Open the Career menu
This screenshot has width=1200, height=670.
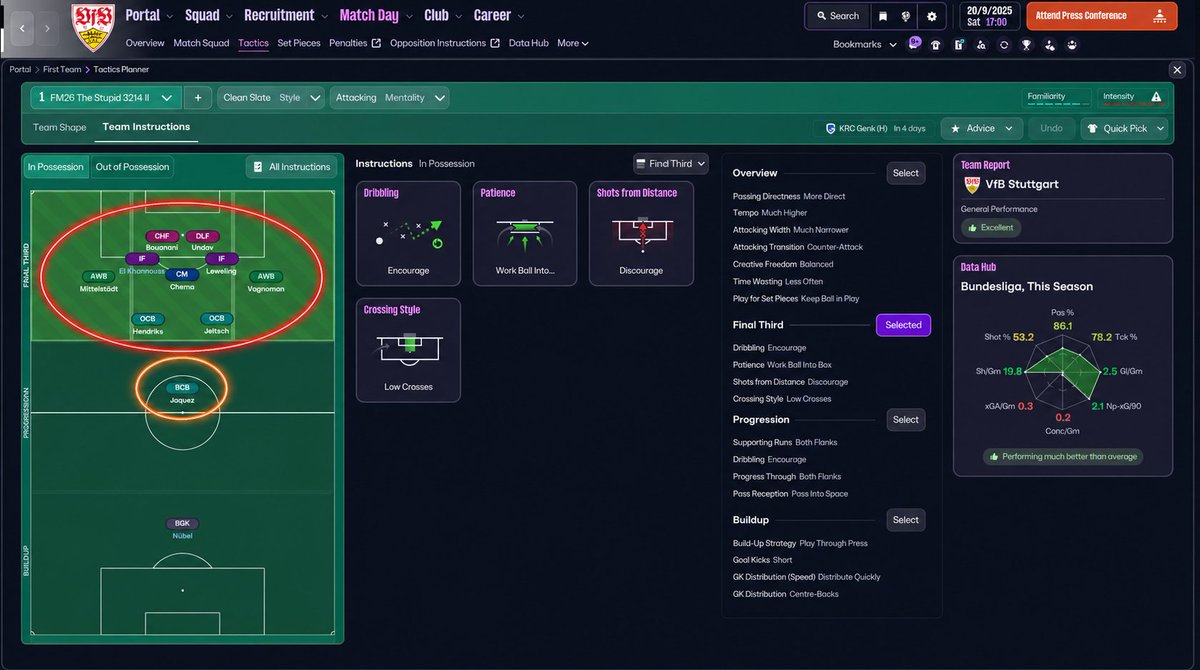click(499, 15)
